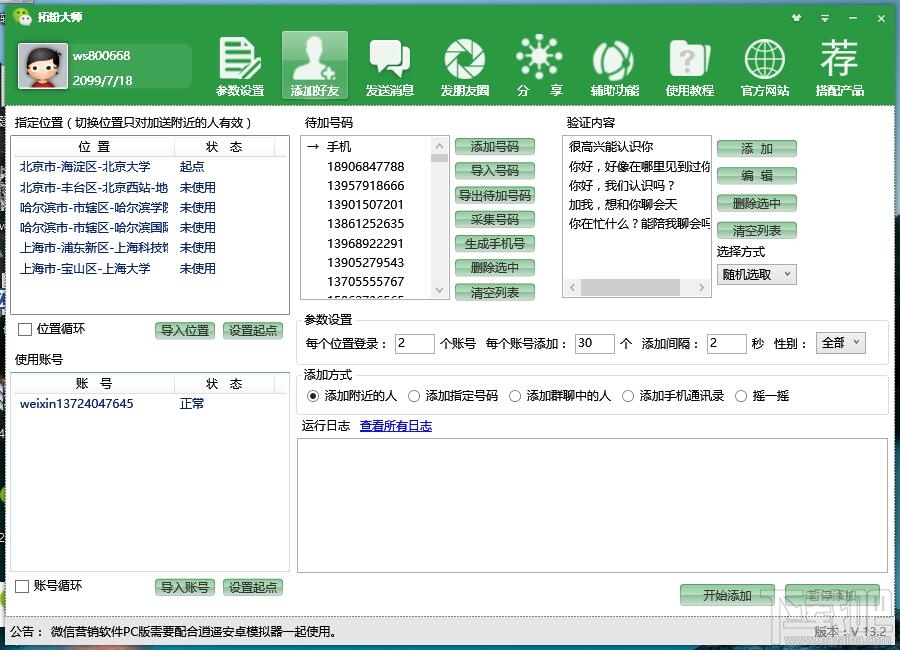Click the 每个位置登录 accounts input field

(415, 343)
